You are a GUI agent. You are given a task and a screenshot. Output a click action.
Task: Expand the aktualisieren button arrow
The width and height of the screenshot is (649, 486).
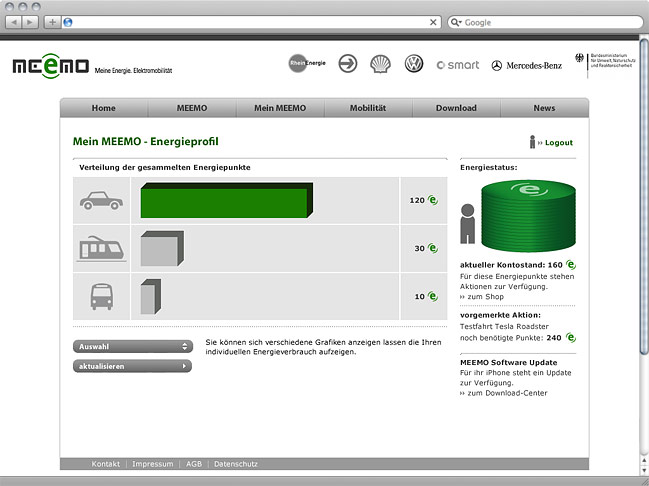(184, 366)
